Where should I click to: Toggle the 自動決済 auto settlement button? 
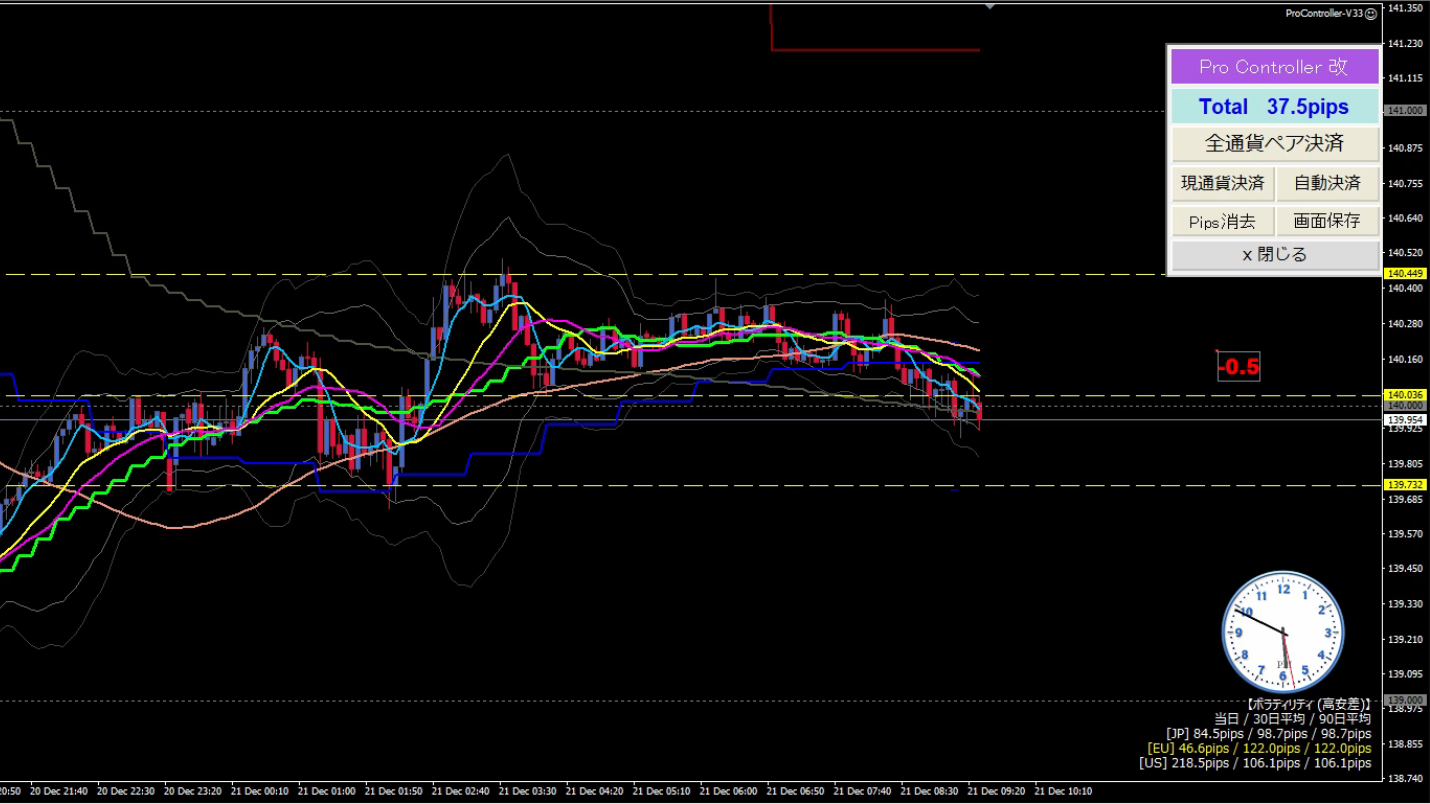(x=1327, y=184)
